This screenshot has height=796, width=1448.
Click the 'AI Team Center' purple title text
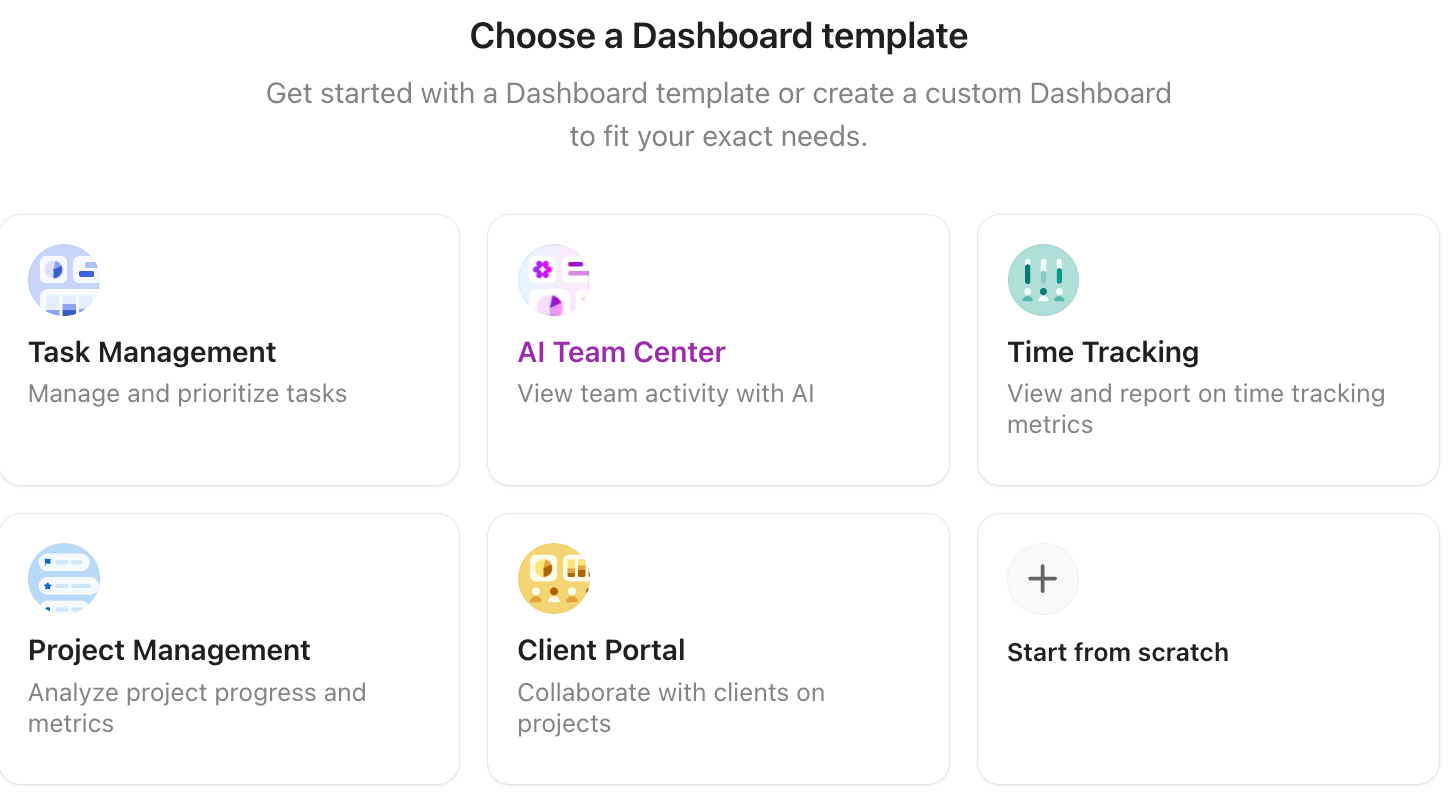click(621, 352)
